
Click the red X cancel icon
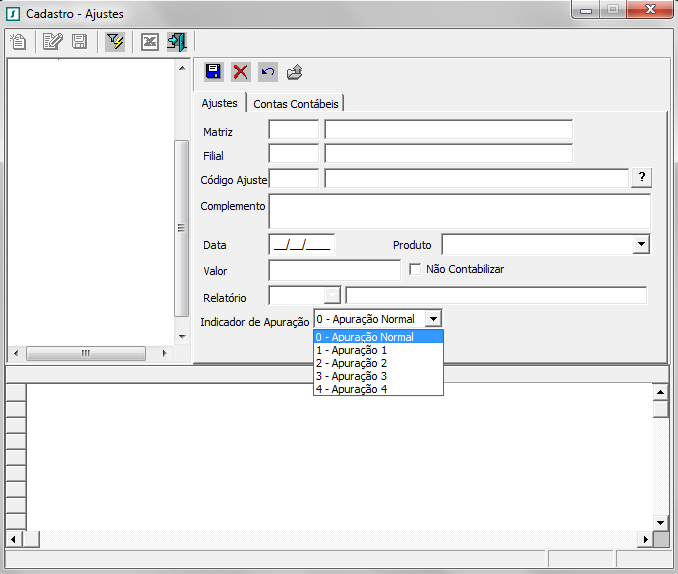point(240,72)
